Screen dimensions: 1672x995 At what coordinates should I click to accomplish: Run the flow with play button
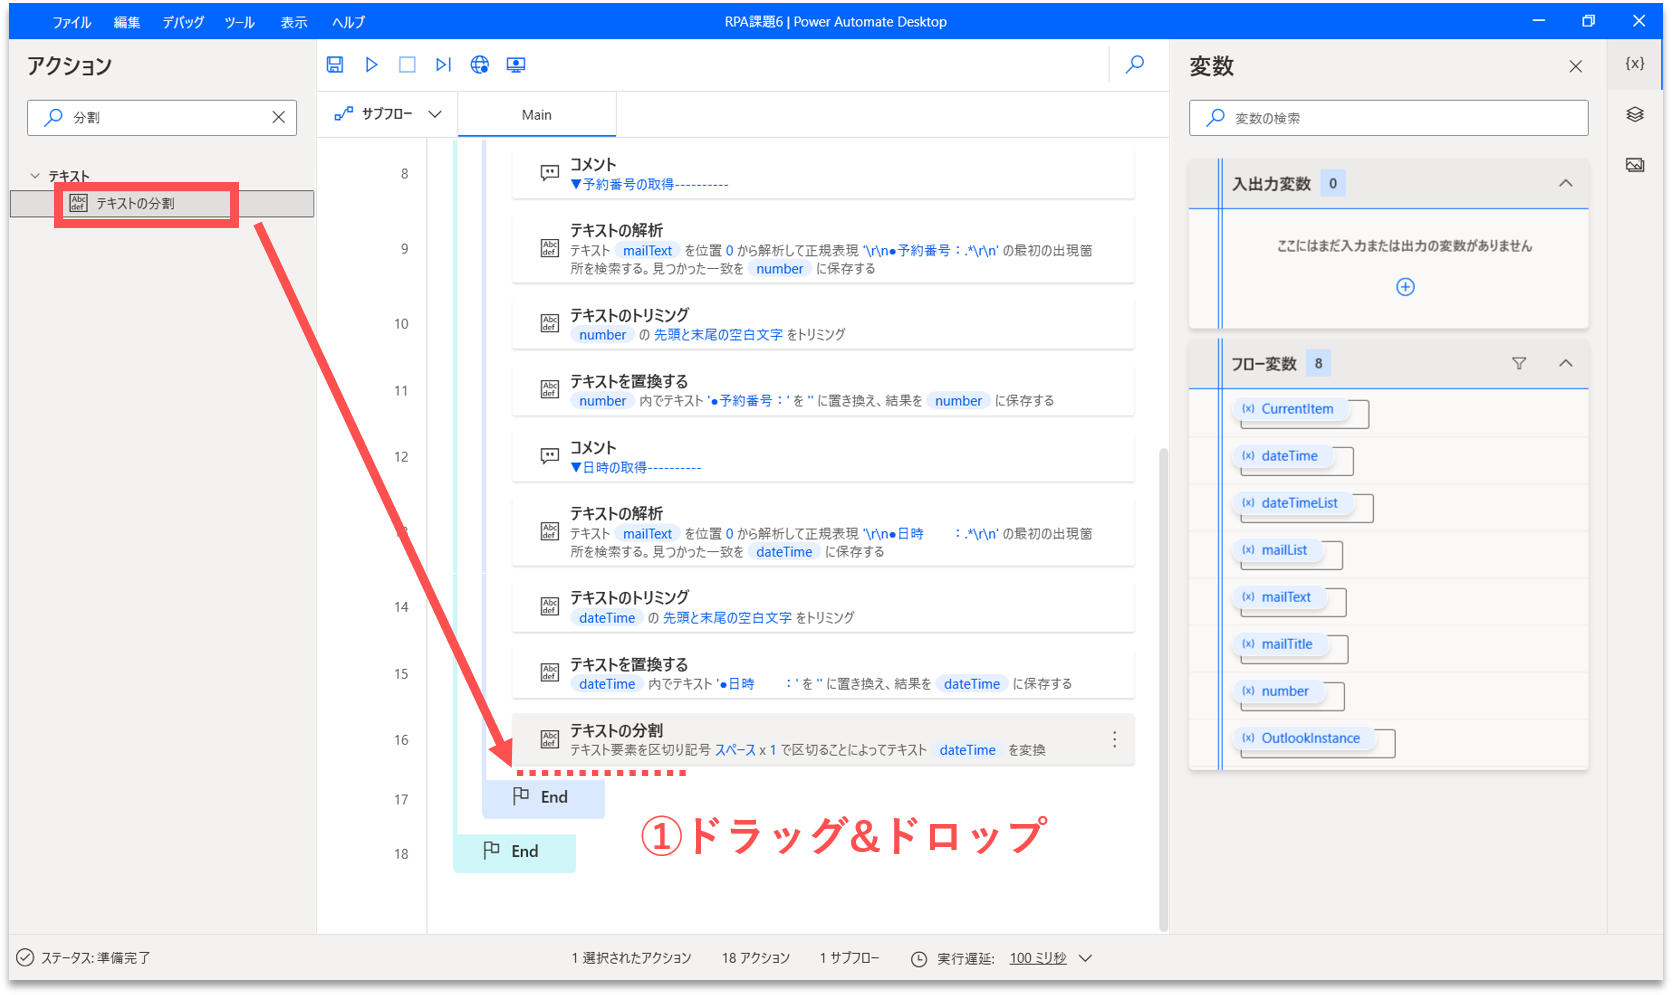[x=371, y=64]
